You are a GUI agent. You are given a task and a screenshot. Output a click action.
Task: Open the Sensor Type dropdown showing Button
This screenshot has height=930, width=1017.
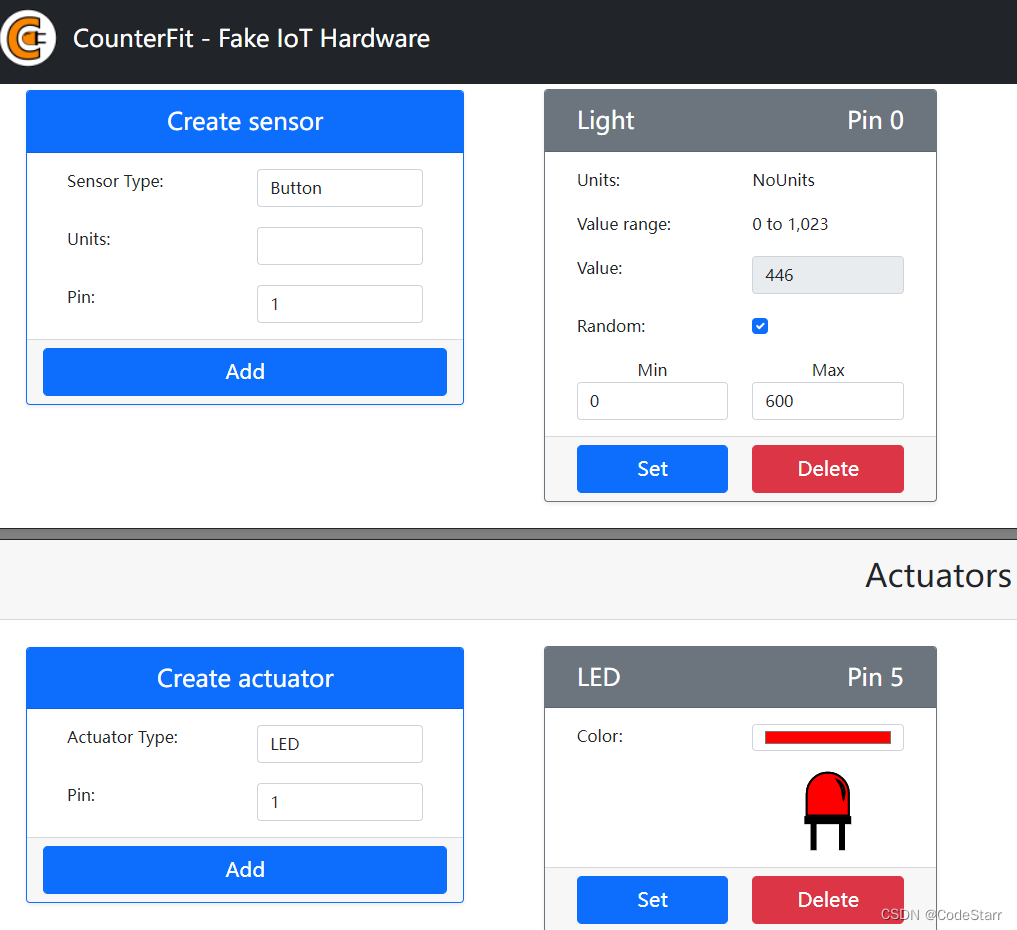(x=340, y=188)
